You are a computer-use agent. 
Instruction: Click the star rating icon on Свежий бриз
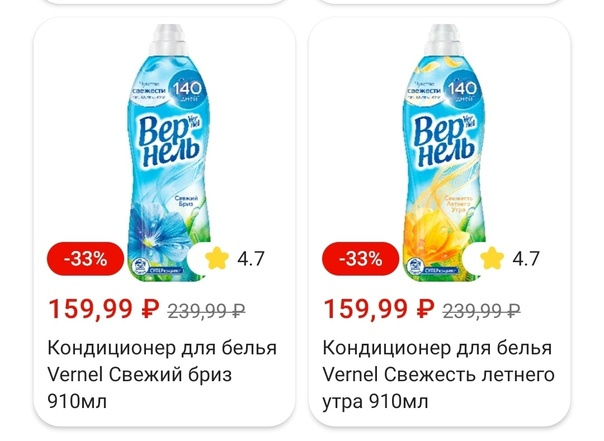[x=217, y=258]
